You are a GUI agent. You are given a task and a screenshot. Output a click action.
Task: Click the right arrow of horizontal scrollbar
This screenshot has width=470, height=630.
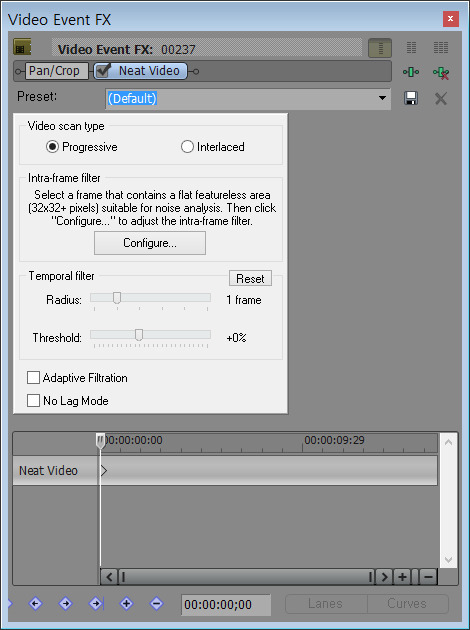(x=384, y=577)
